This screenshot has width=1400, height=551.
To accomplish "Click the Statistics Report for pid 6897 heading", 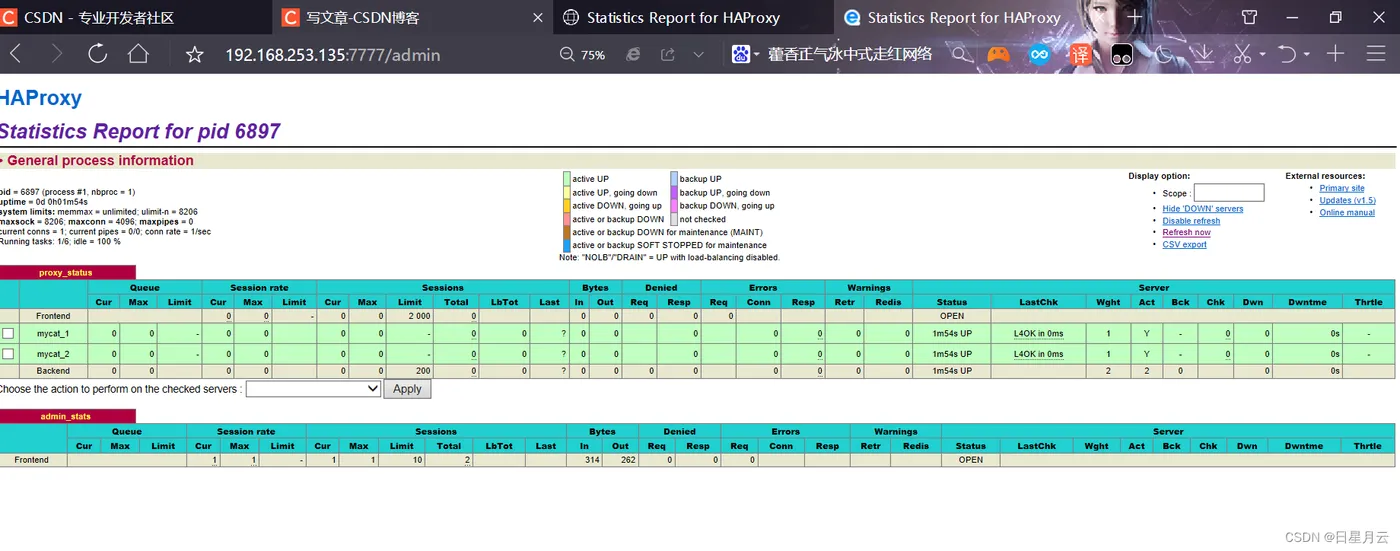I will coord(139,131).
